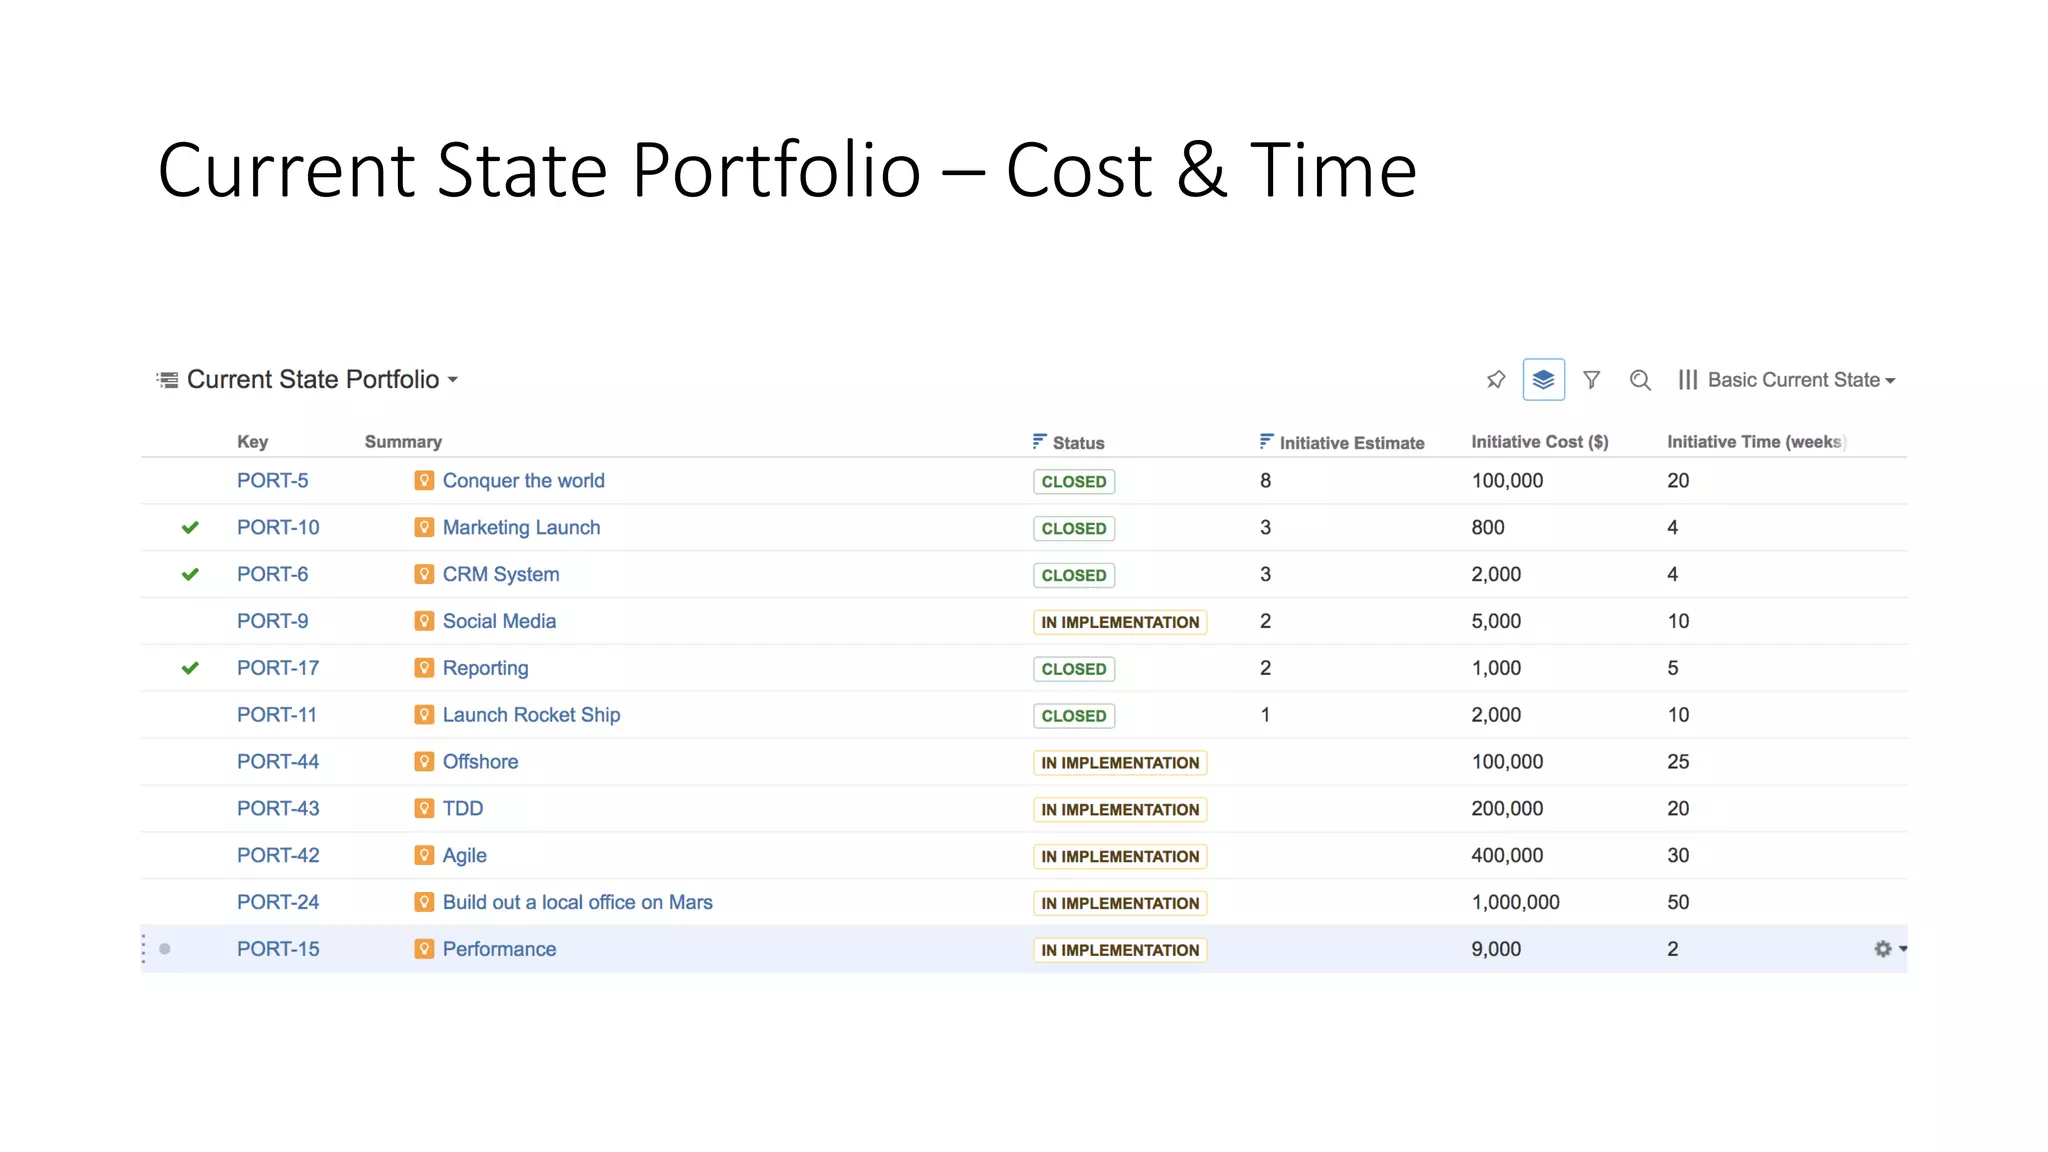This screenshot has height=1152, width=2048.
Task: Open the CRM System summary link
Action: [x=501, y=575]
